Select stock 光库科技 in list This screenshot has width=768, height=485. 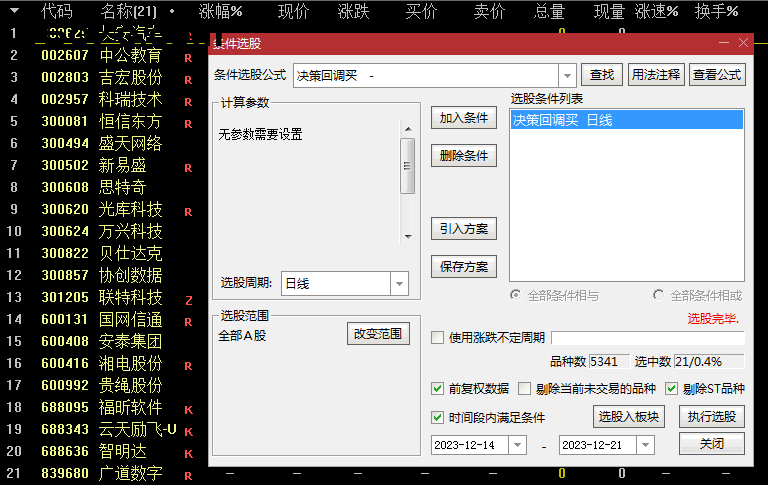(130, 210)
